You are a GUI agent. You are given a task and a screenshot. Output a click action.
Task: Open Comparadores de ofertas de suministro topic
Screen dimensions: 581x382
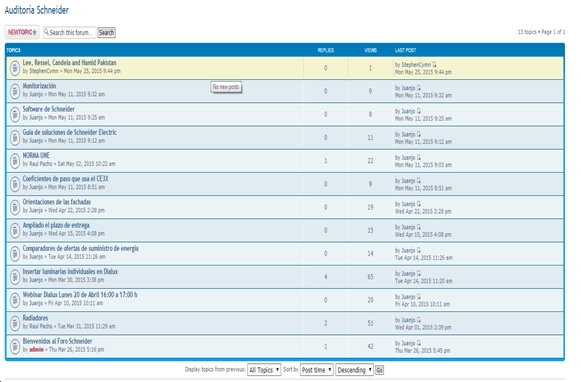(x=80, y=248)
